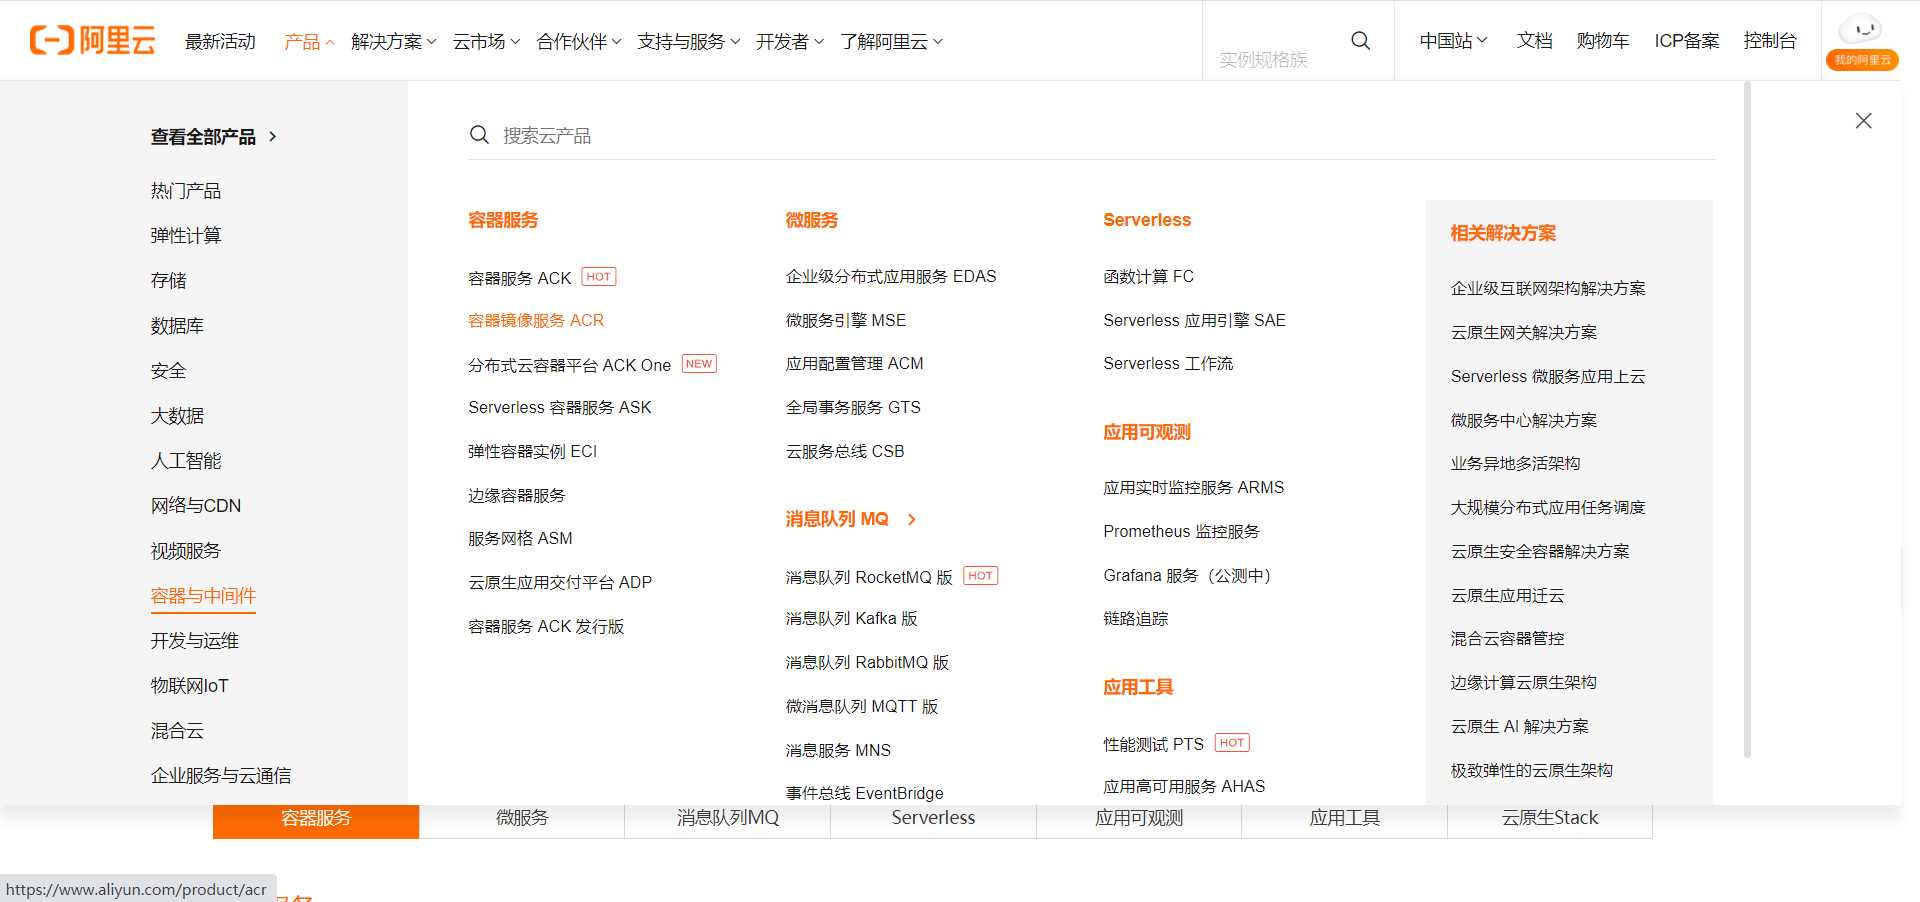1920x902 pixels.
Task: Switch to the 应用工具 tab
Action: pyautogui.click(x=1345, y=819)
